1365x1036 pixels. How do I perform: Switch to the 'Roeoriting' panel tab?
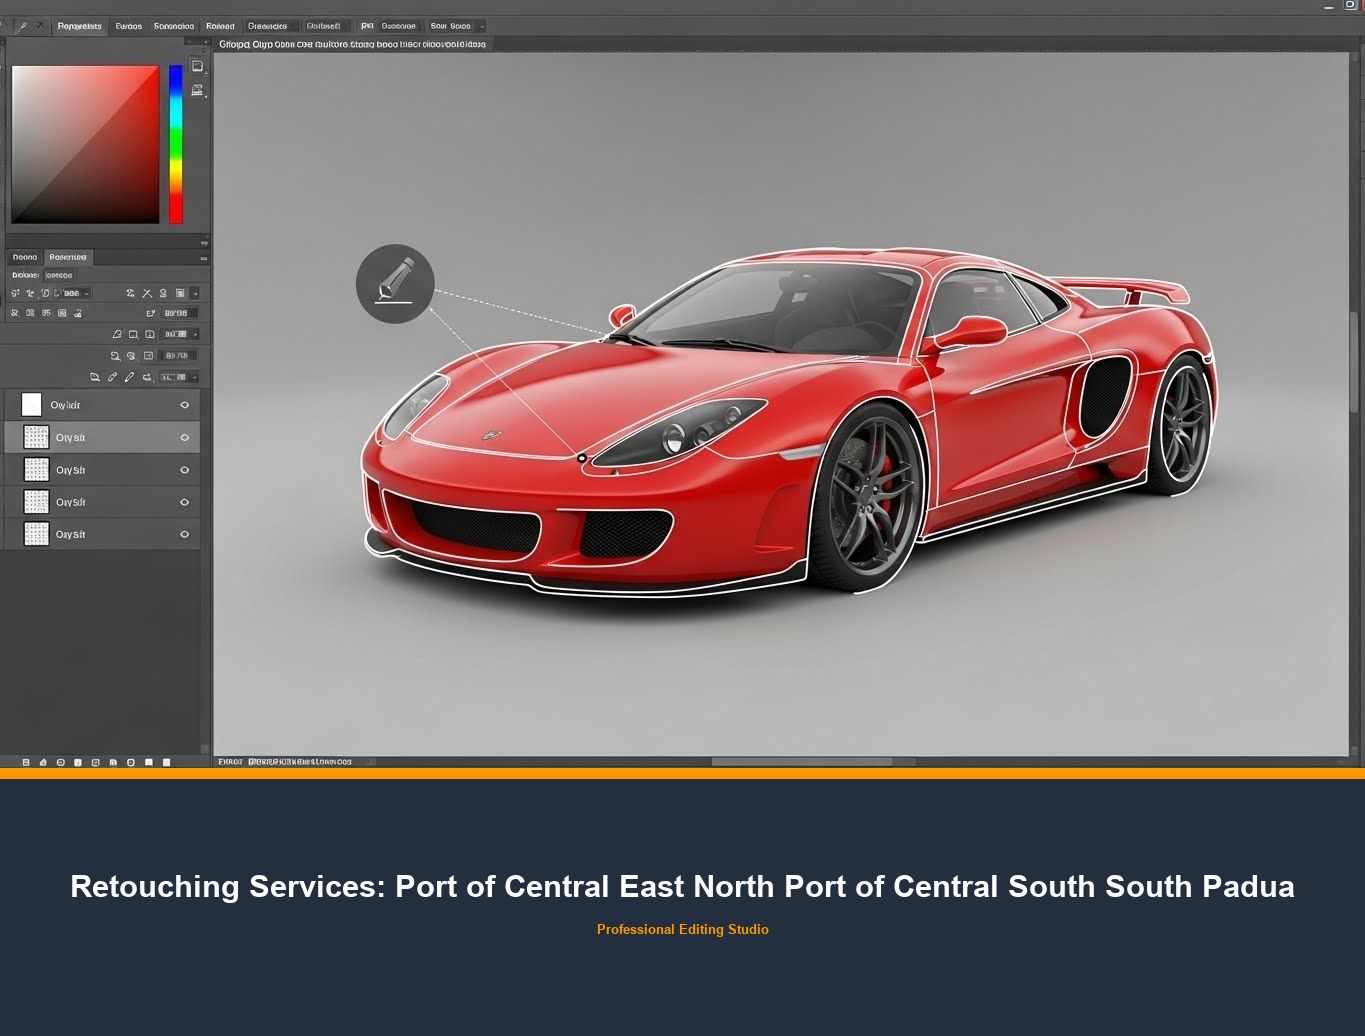point(68,257)
